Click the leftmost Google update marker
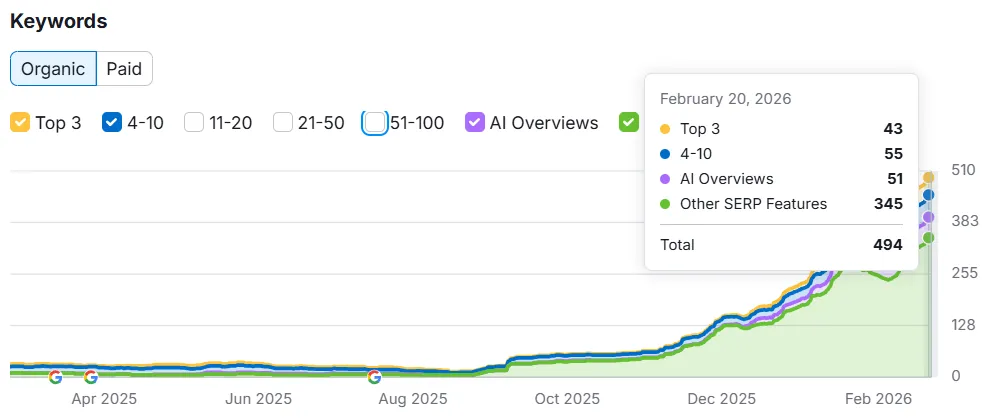The width and height of the screenshot is (982, 418). click(x=56, y=377)
